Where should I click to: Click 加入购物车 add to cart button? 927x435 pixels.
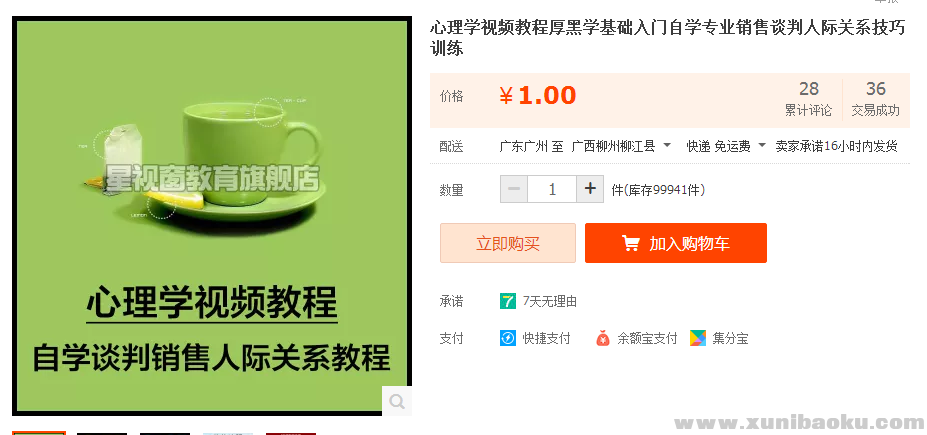pos(676,243)
